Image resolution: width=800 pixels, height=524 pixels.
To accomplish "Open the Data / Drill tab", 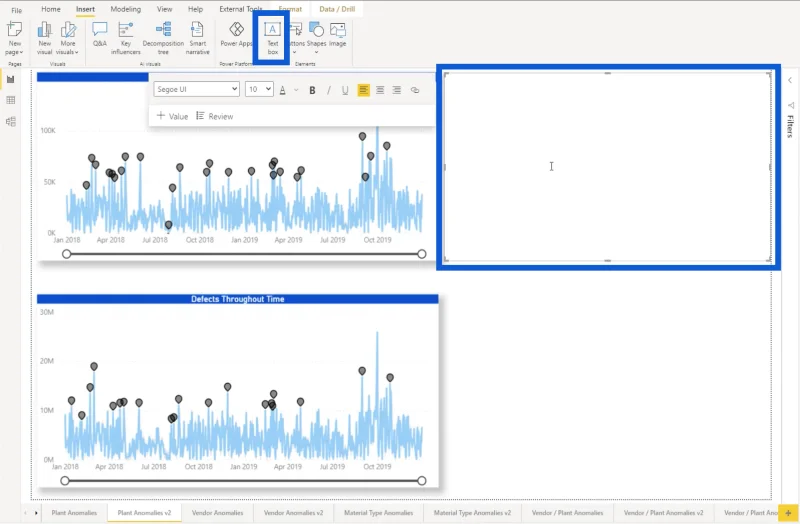I will tap(337, 9).
